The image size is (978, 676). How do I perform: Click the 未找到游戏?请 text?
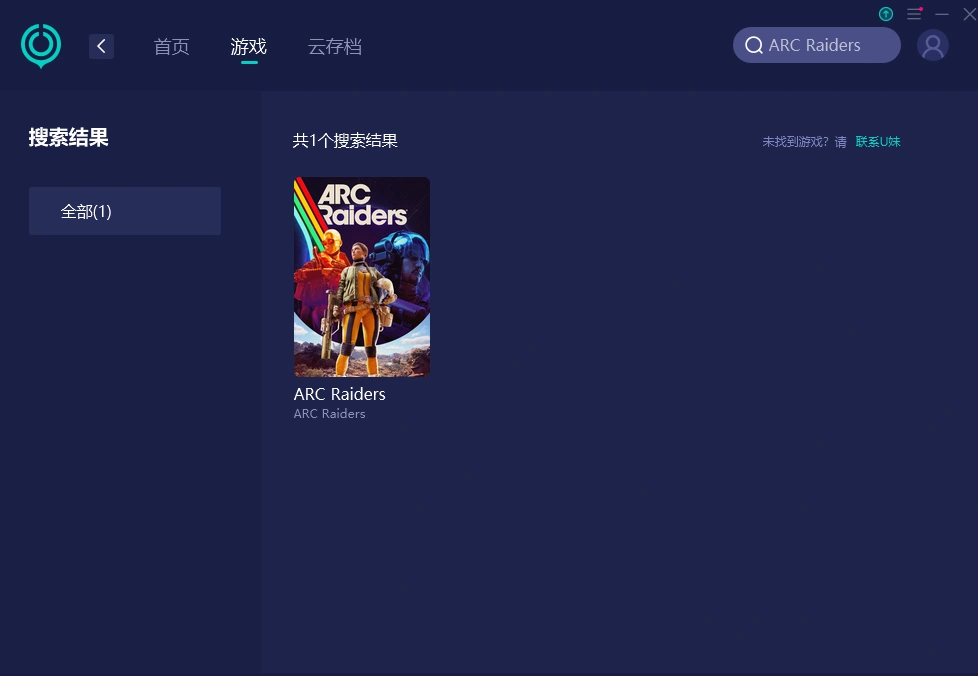[x=805, y=142]
